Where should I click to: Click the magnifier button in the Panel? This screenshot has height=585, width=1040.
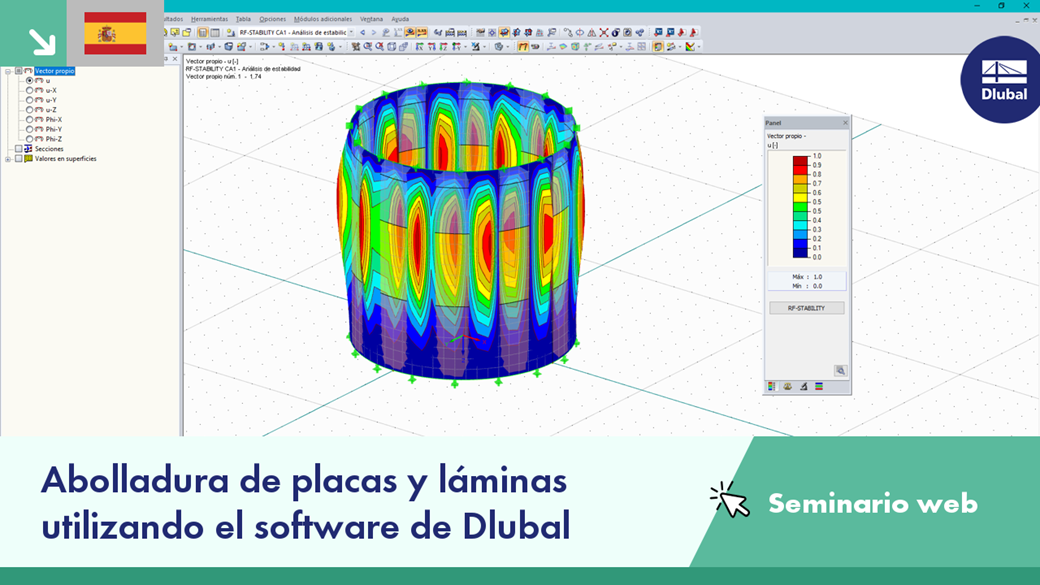[840, 371]
